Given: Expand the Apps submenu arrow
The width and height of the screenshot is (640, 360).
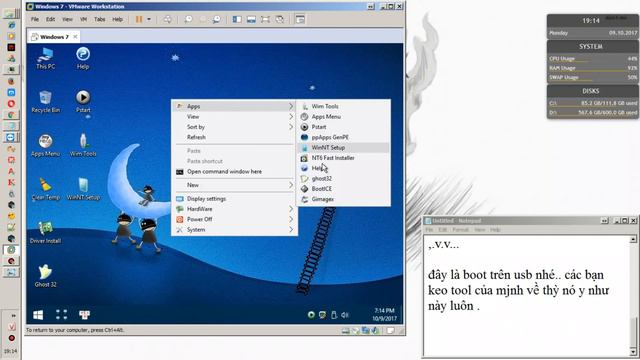Looking at the screenshot, I should point(291,106).
